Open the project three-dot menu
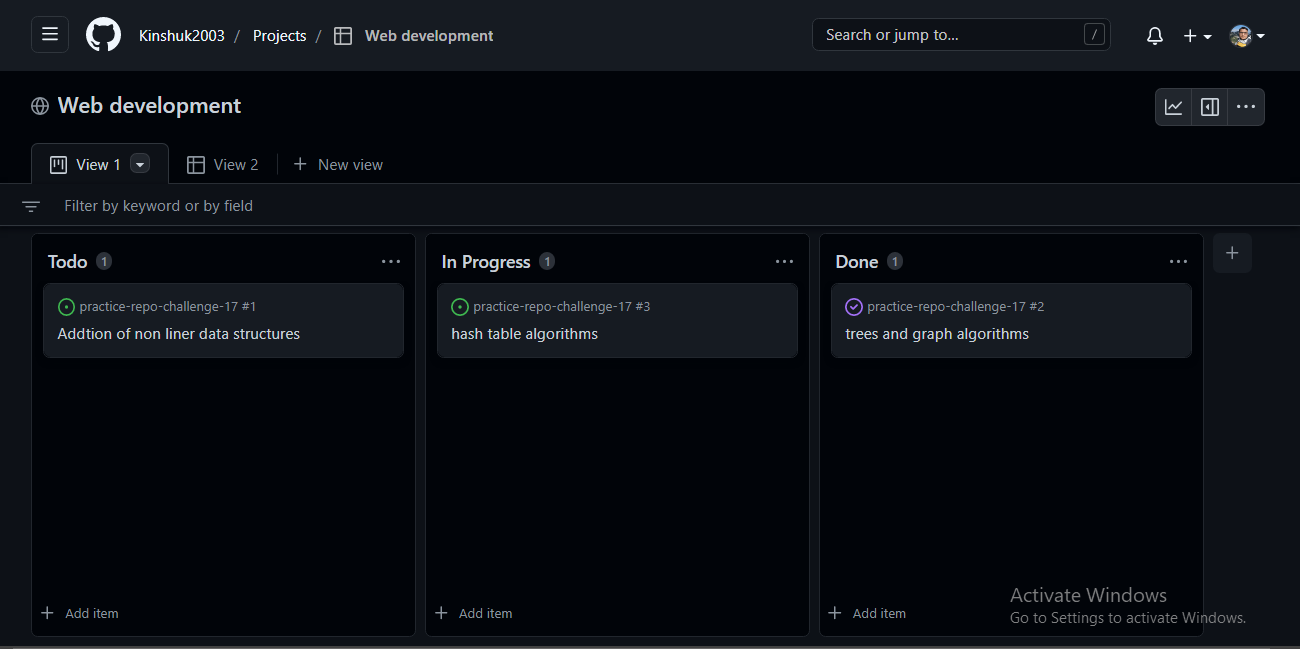The height and width of the screenshot is (649, 1300). tap(1246, 107)
